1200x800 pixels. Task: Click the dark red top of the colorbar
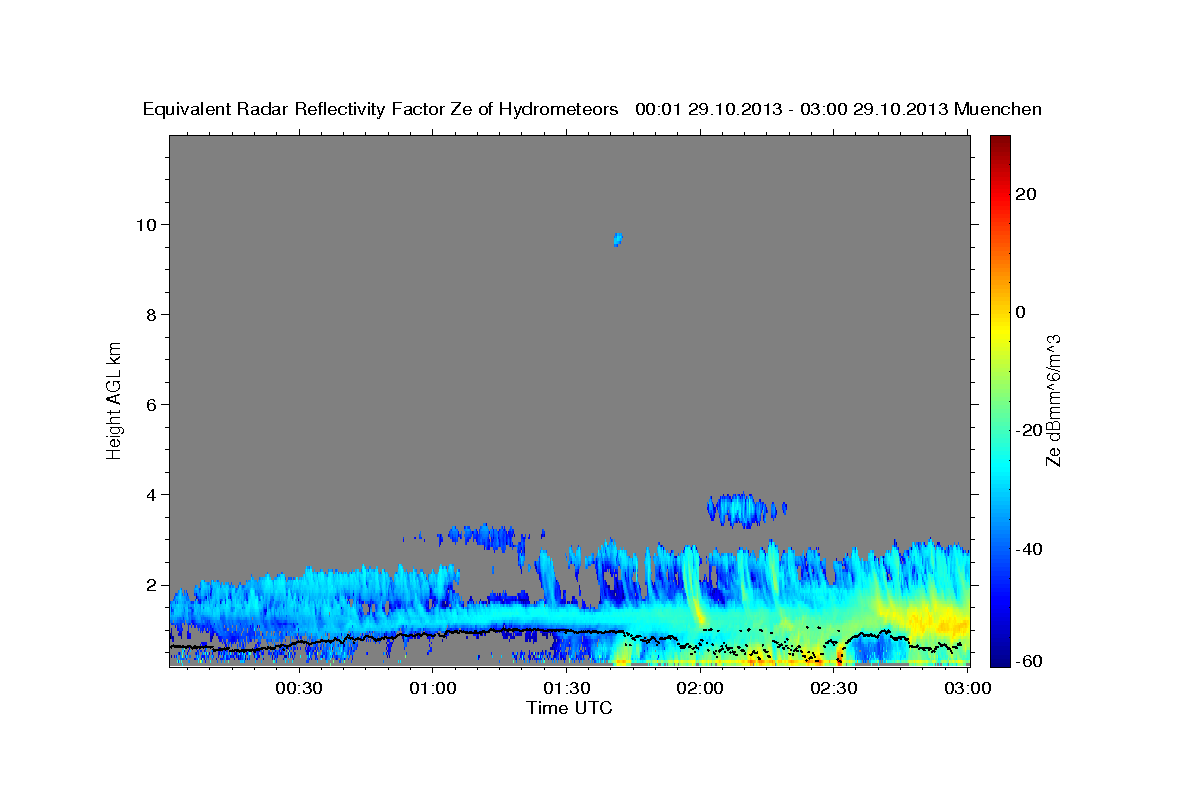pos(999,142)
